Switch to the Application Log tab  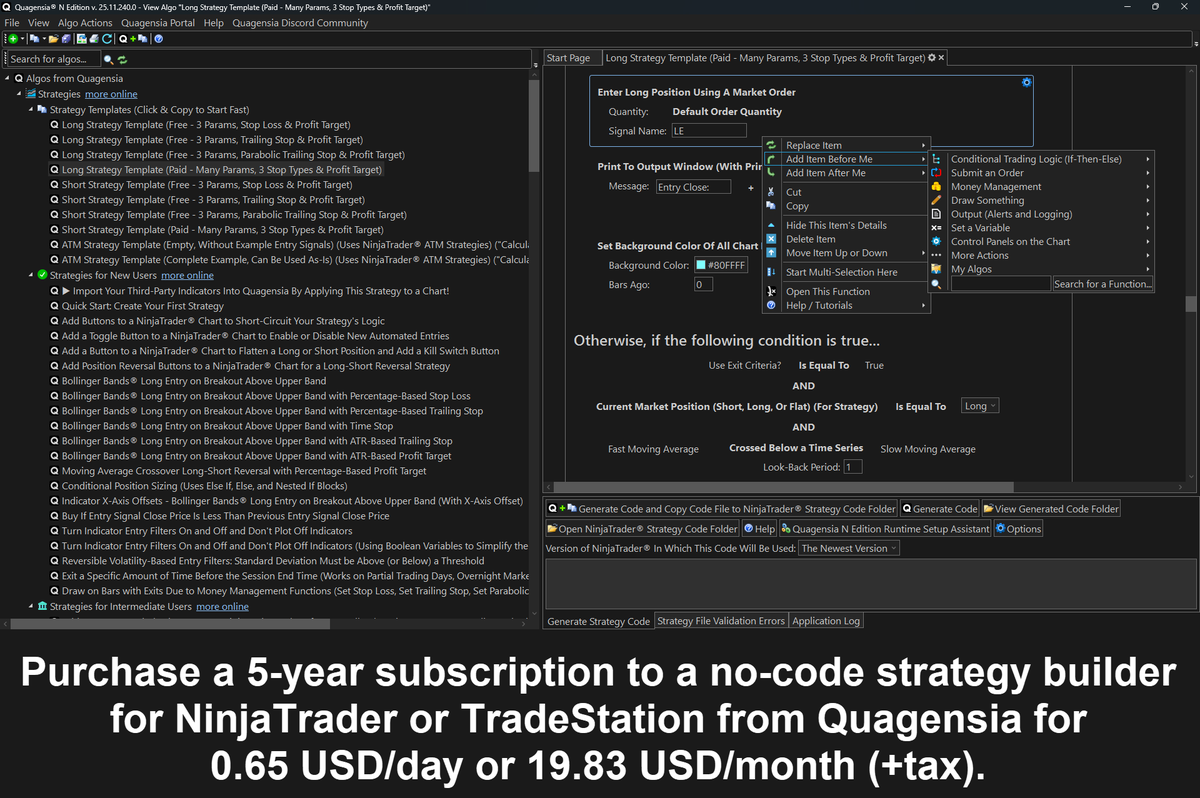pos(825,621)
